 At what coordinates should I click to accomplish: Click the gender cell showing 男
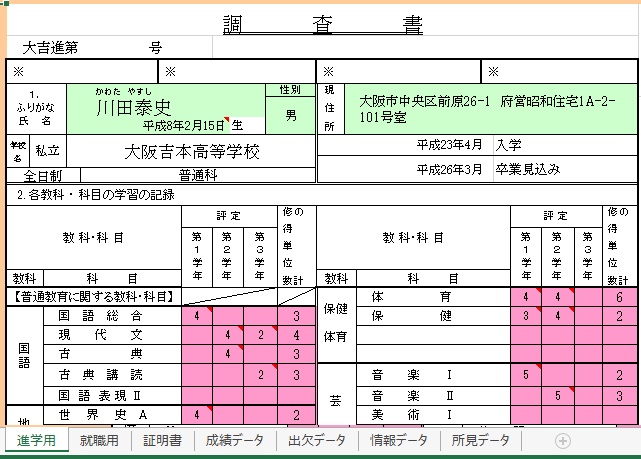pyautogui.click(x=290, y=116)
